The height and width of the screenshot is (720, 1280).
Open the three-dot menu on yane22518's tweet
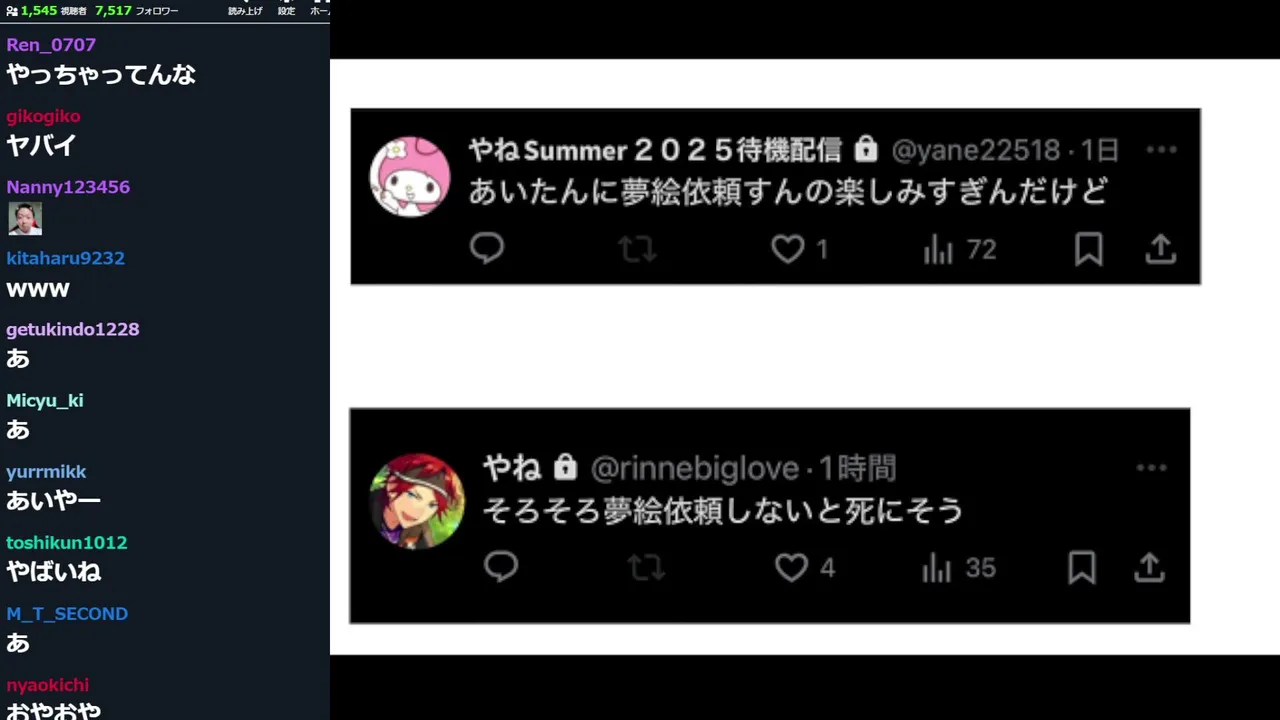click(x=1161, y=150)
